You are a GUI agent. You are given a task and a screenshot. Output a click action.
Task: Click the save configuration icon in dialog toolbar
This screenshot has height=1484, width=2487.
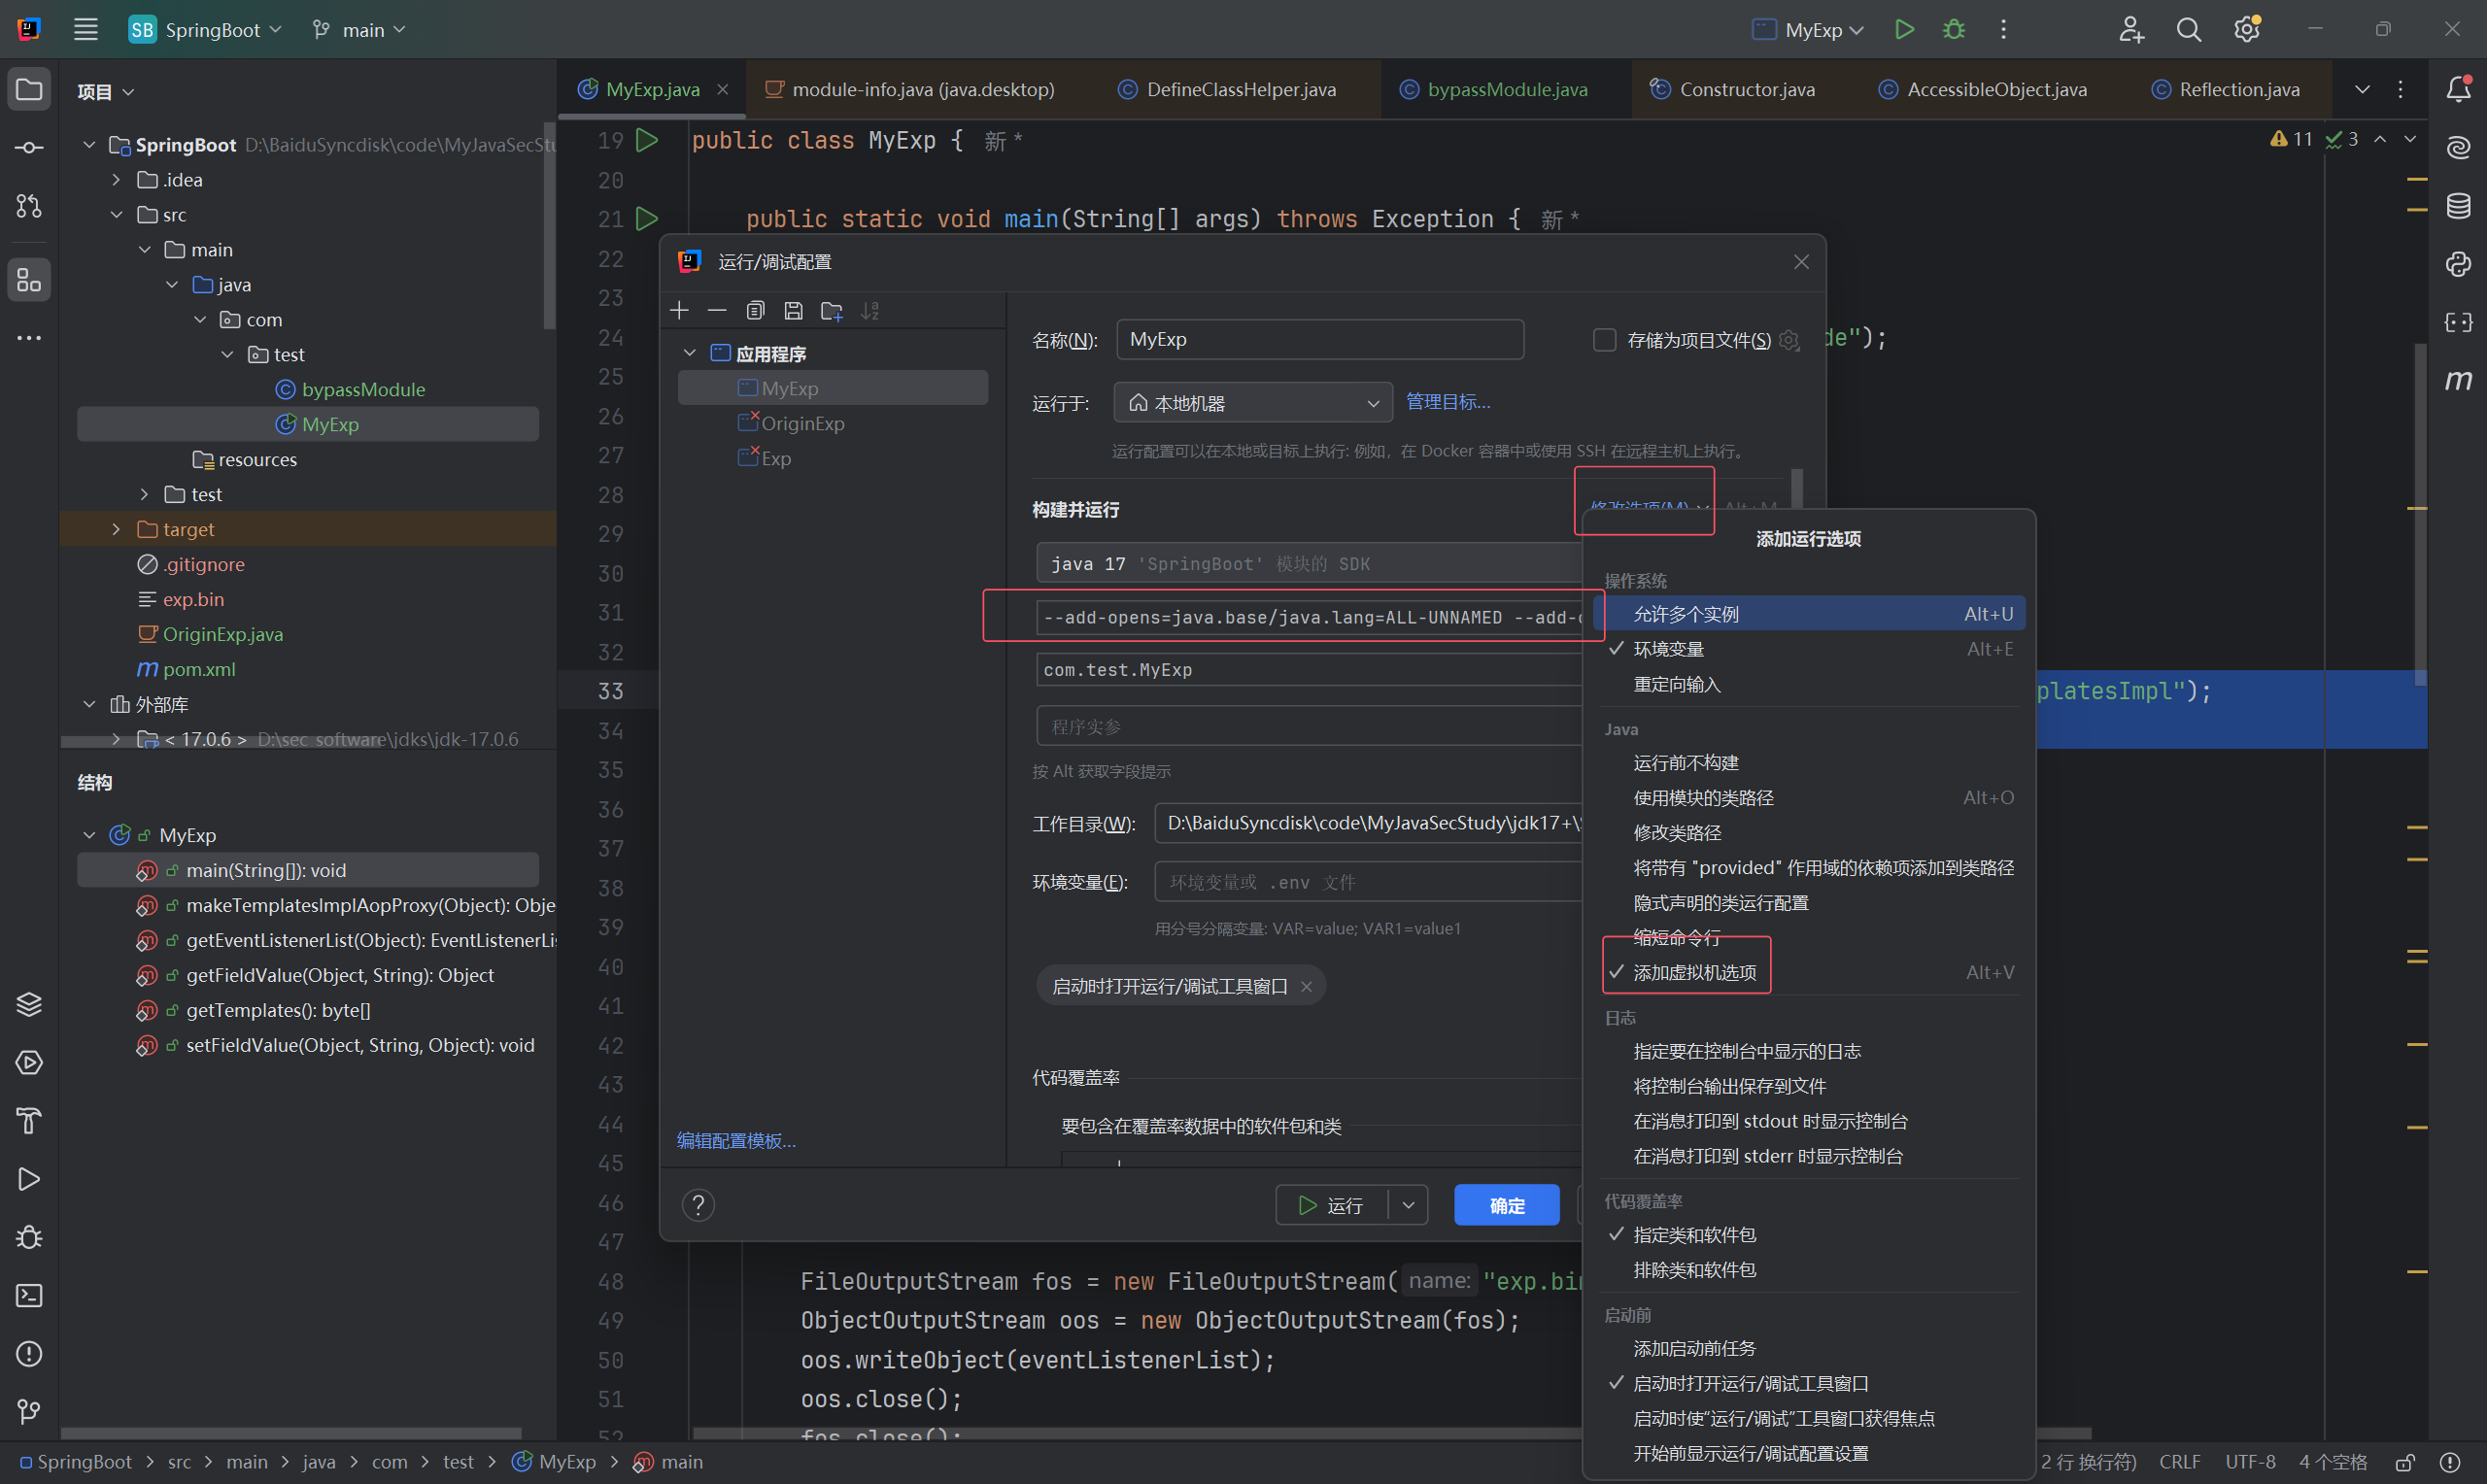[x=793, y=311]
